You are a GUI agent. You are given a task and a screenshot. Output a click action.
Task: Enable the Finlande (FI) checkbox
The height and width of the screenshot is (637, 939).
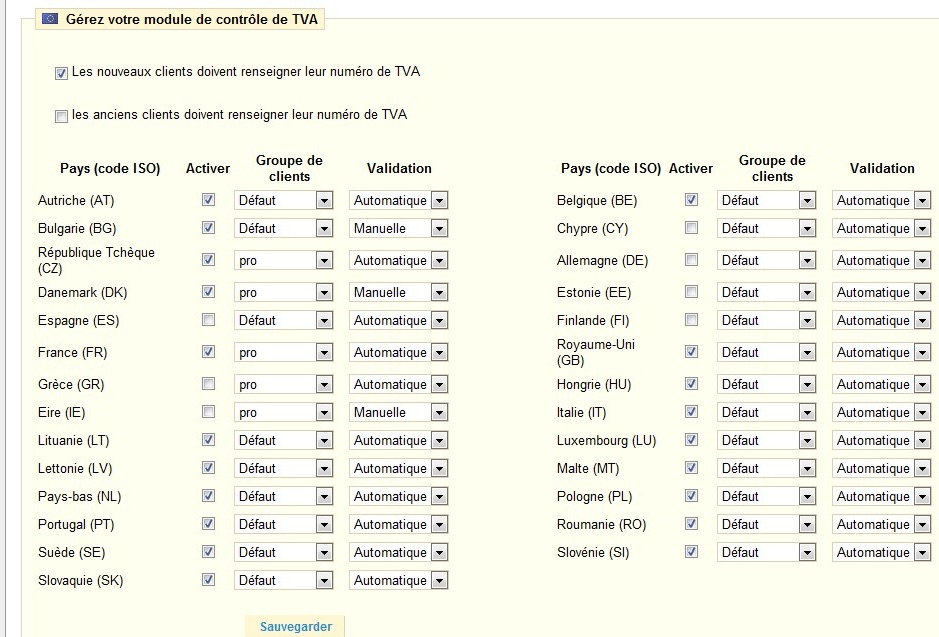coord(691,320)
